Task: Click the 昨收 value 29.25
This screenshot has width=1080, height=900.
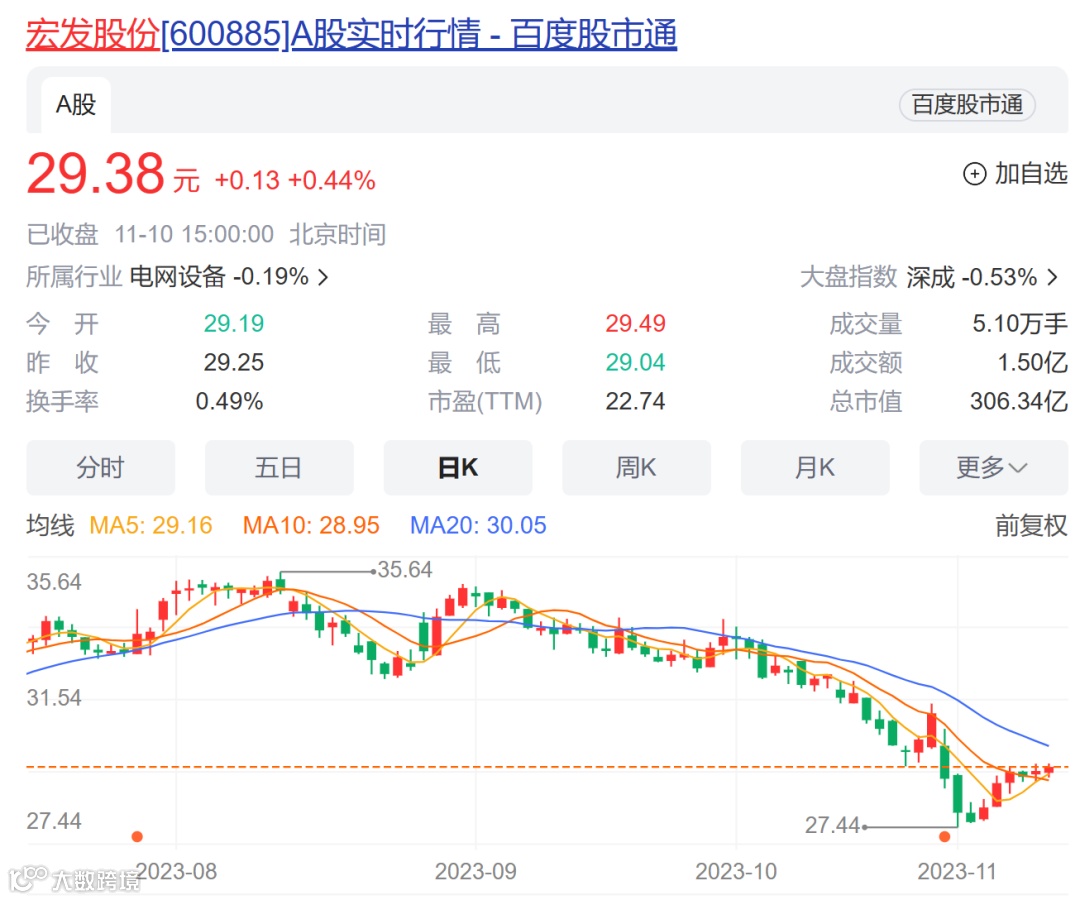Action: (x=233, y=362)
